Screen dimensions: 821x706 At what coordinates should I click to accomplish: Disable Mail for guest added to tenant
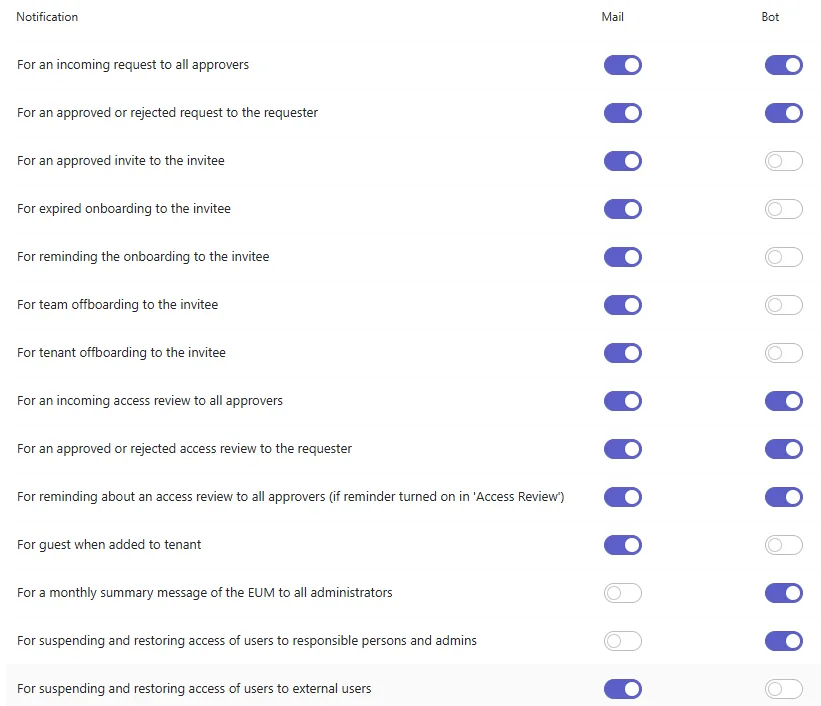coord(623,545)
